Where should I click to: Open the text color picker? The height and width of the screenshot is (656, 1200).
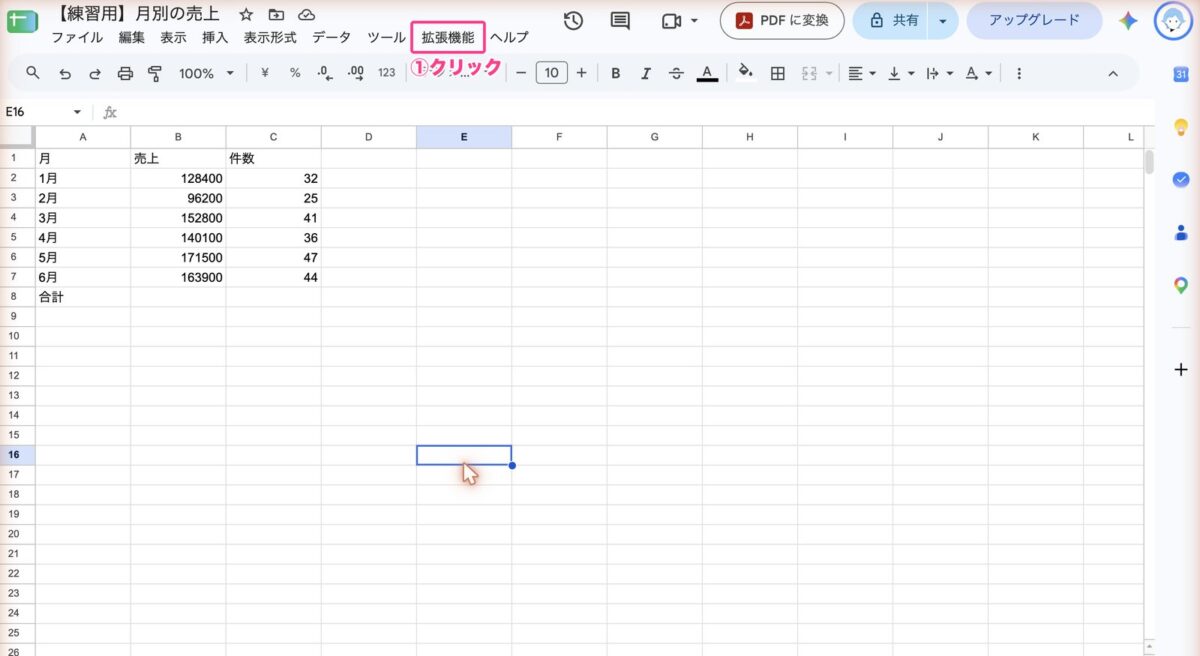point(707,73)
